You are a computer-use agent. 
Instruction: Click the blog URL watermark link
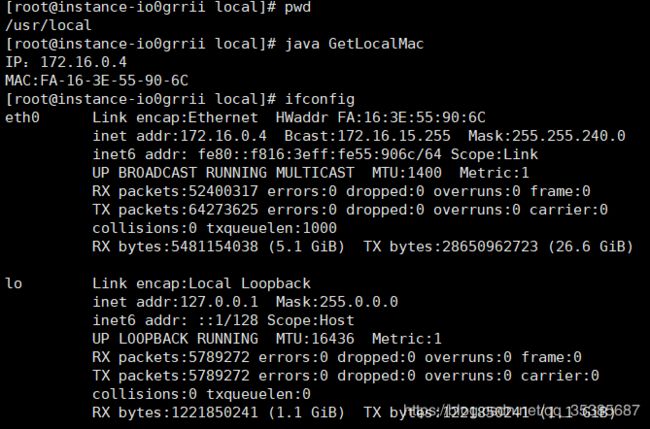pos(521,411)
